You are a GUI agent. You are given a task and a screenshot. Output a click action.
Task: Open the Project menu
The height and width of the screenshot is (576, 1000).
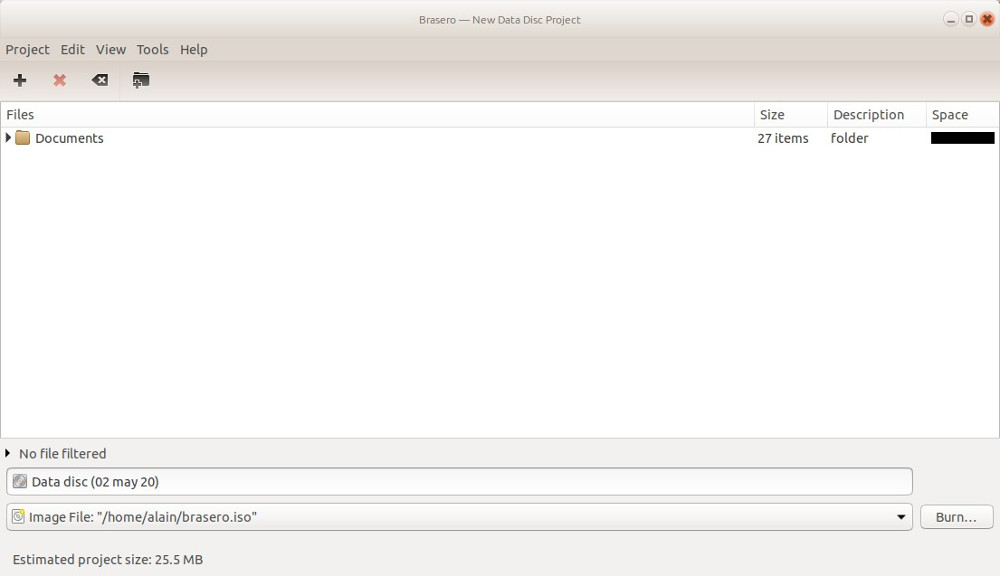click(x=27, y=50)
